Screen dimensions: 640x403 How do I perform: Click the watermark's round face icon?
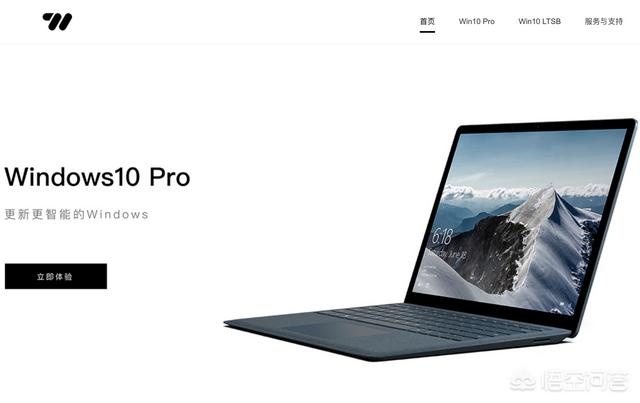[x=523, y=381]
